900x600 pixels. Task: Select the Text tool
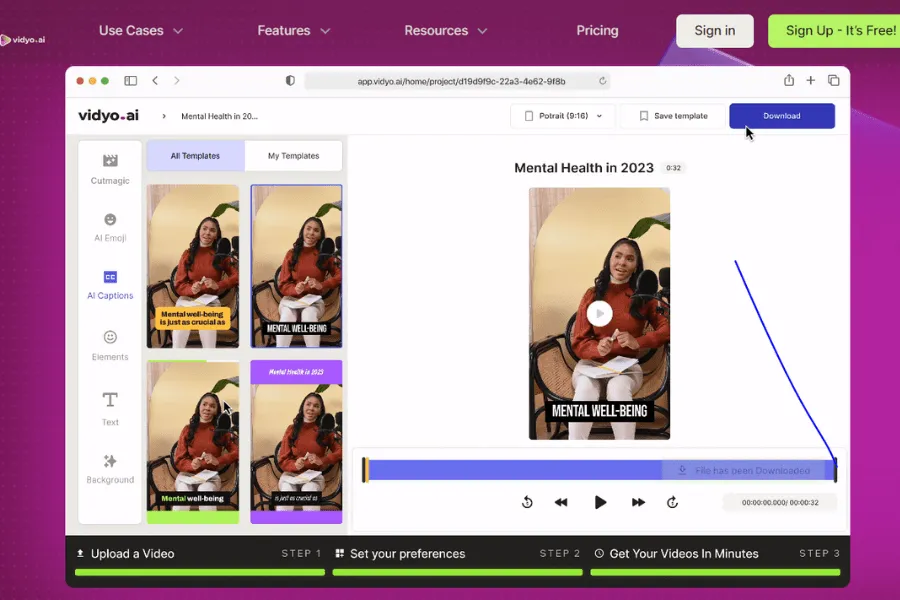110,409
